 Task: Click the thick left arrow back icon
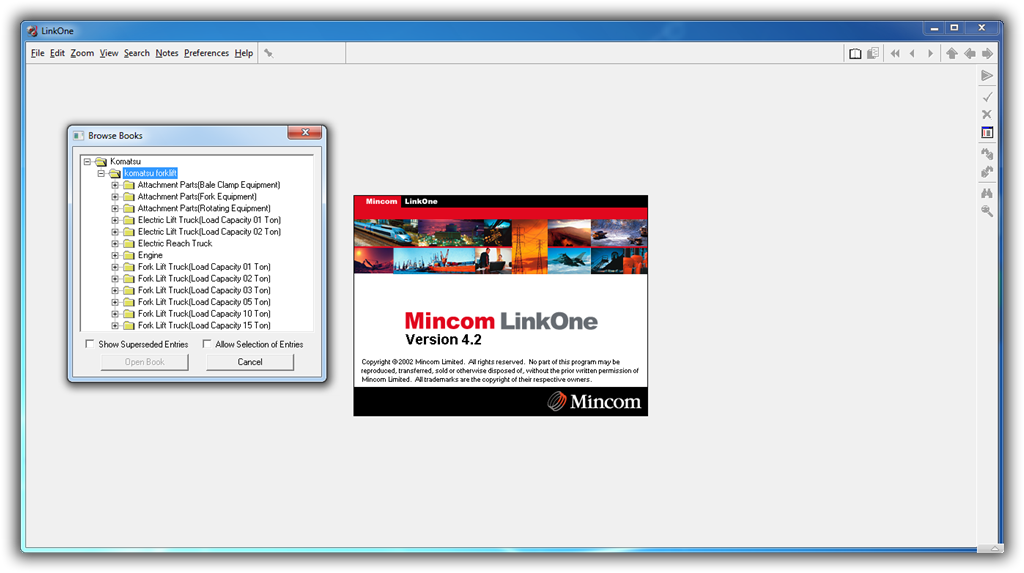pos(970,54)
